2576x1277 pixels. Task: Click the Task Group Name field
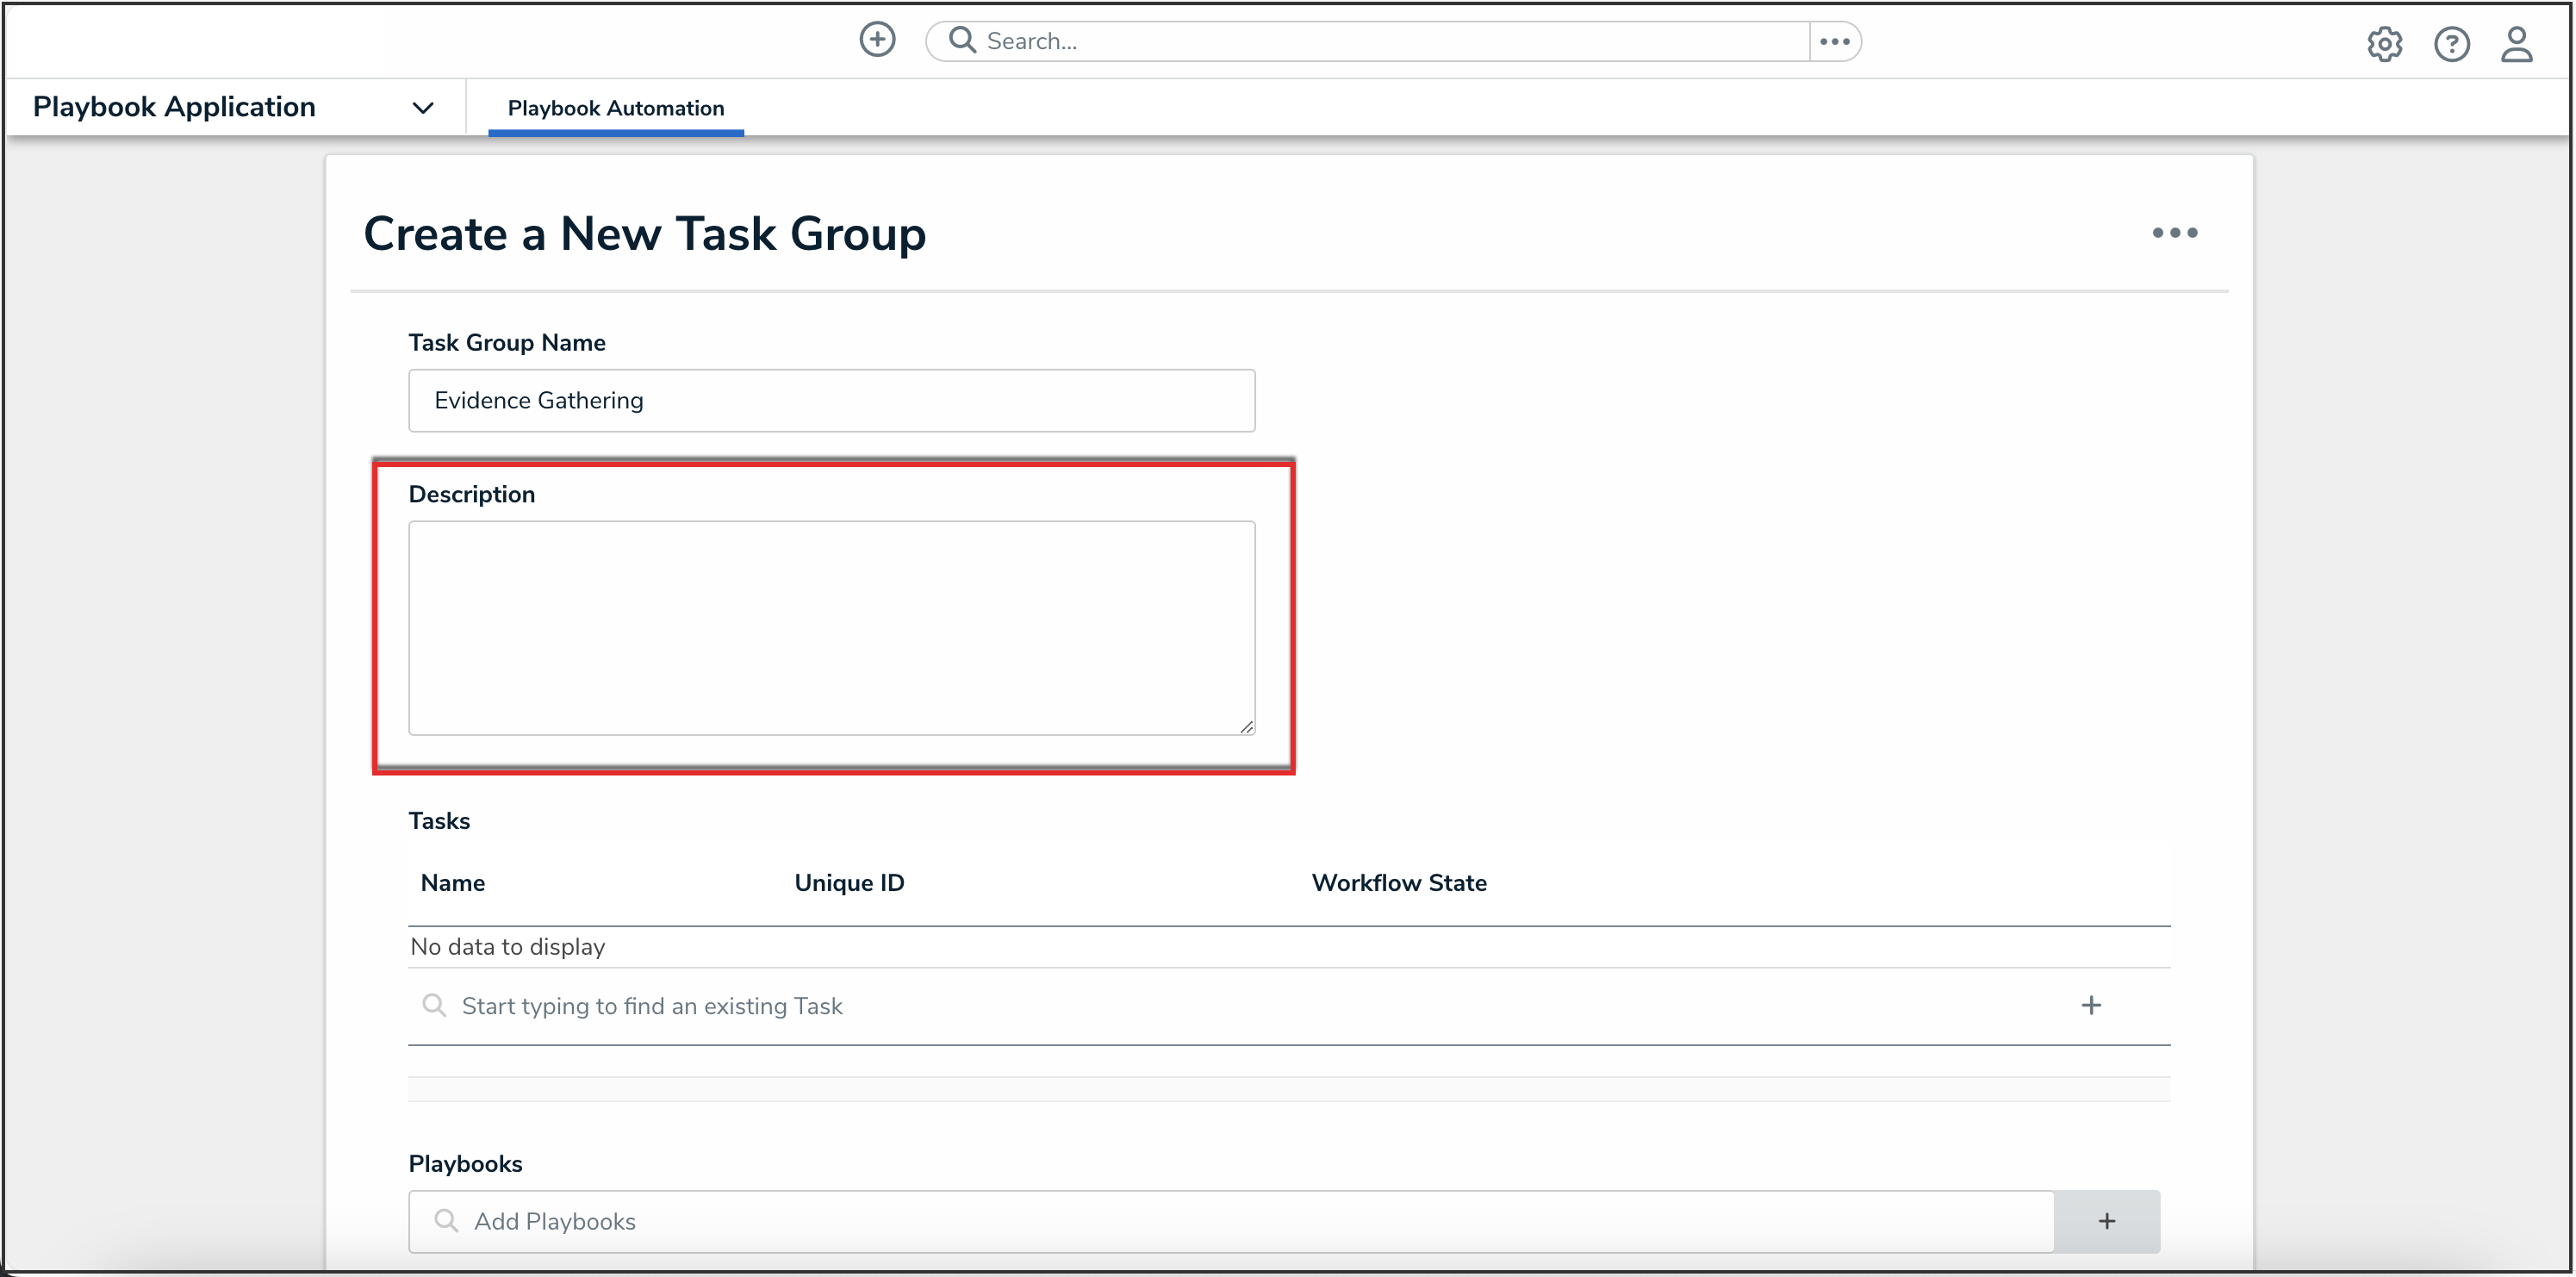tap(830, 400)
